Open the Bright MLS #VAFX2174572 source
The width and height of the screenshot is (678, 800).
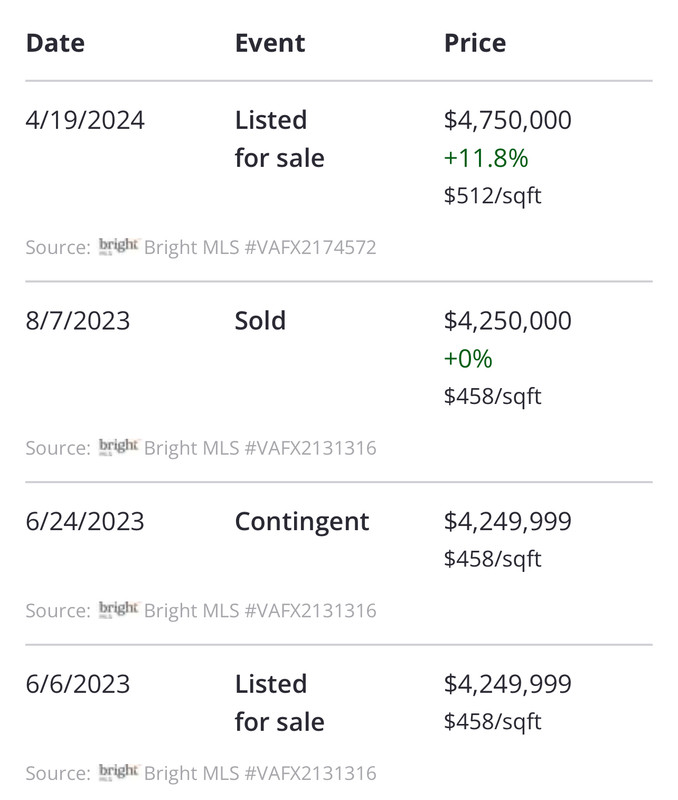point(260,247)
